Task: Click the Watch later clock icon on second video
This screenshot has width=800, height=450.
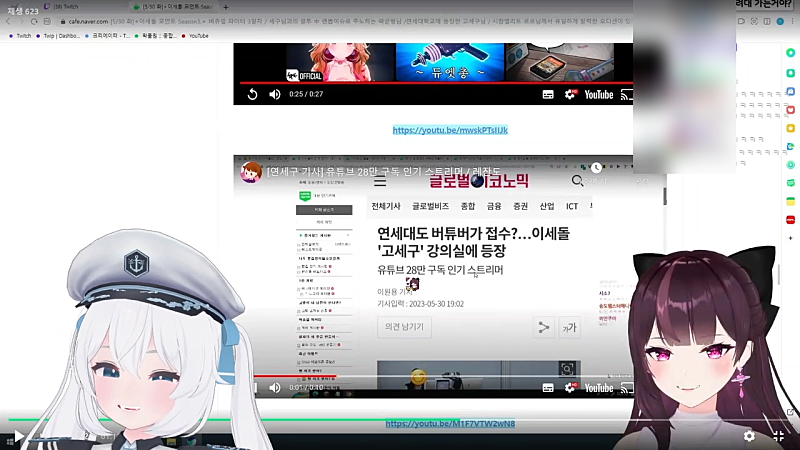Action: [x=596, y=168]
